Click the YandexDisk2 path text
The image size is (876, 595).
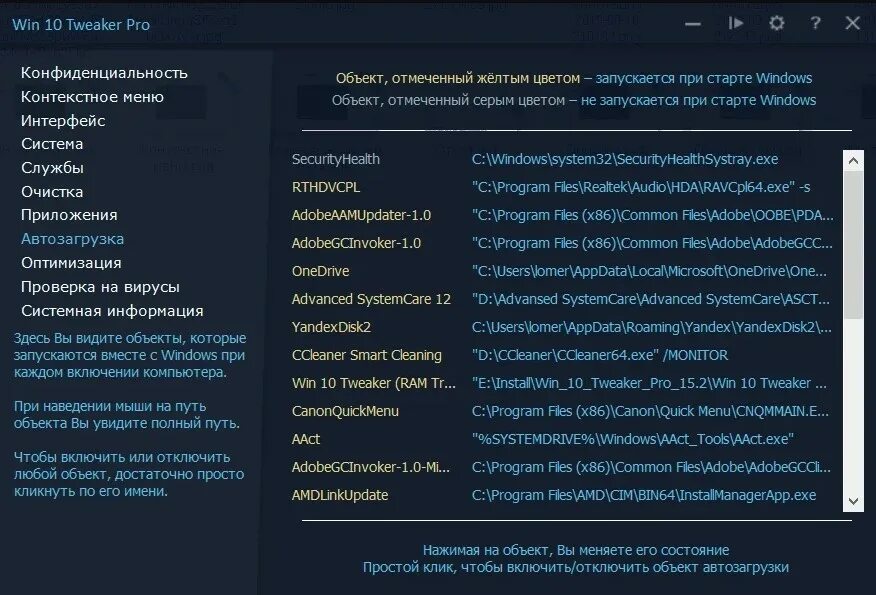point(651,327)
